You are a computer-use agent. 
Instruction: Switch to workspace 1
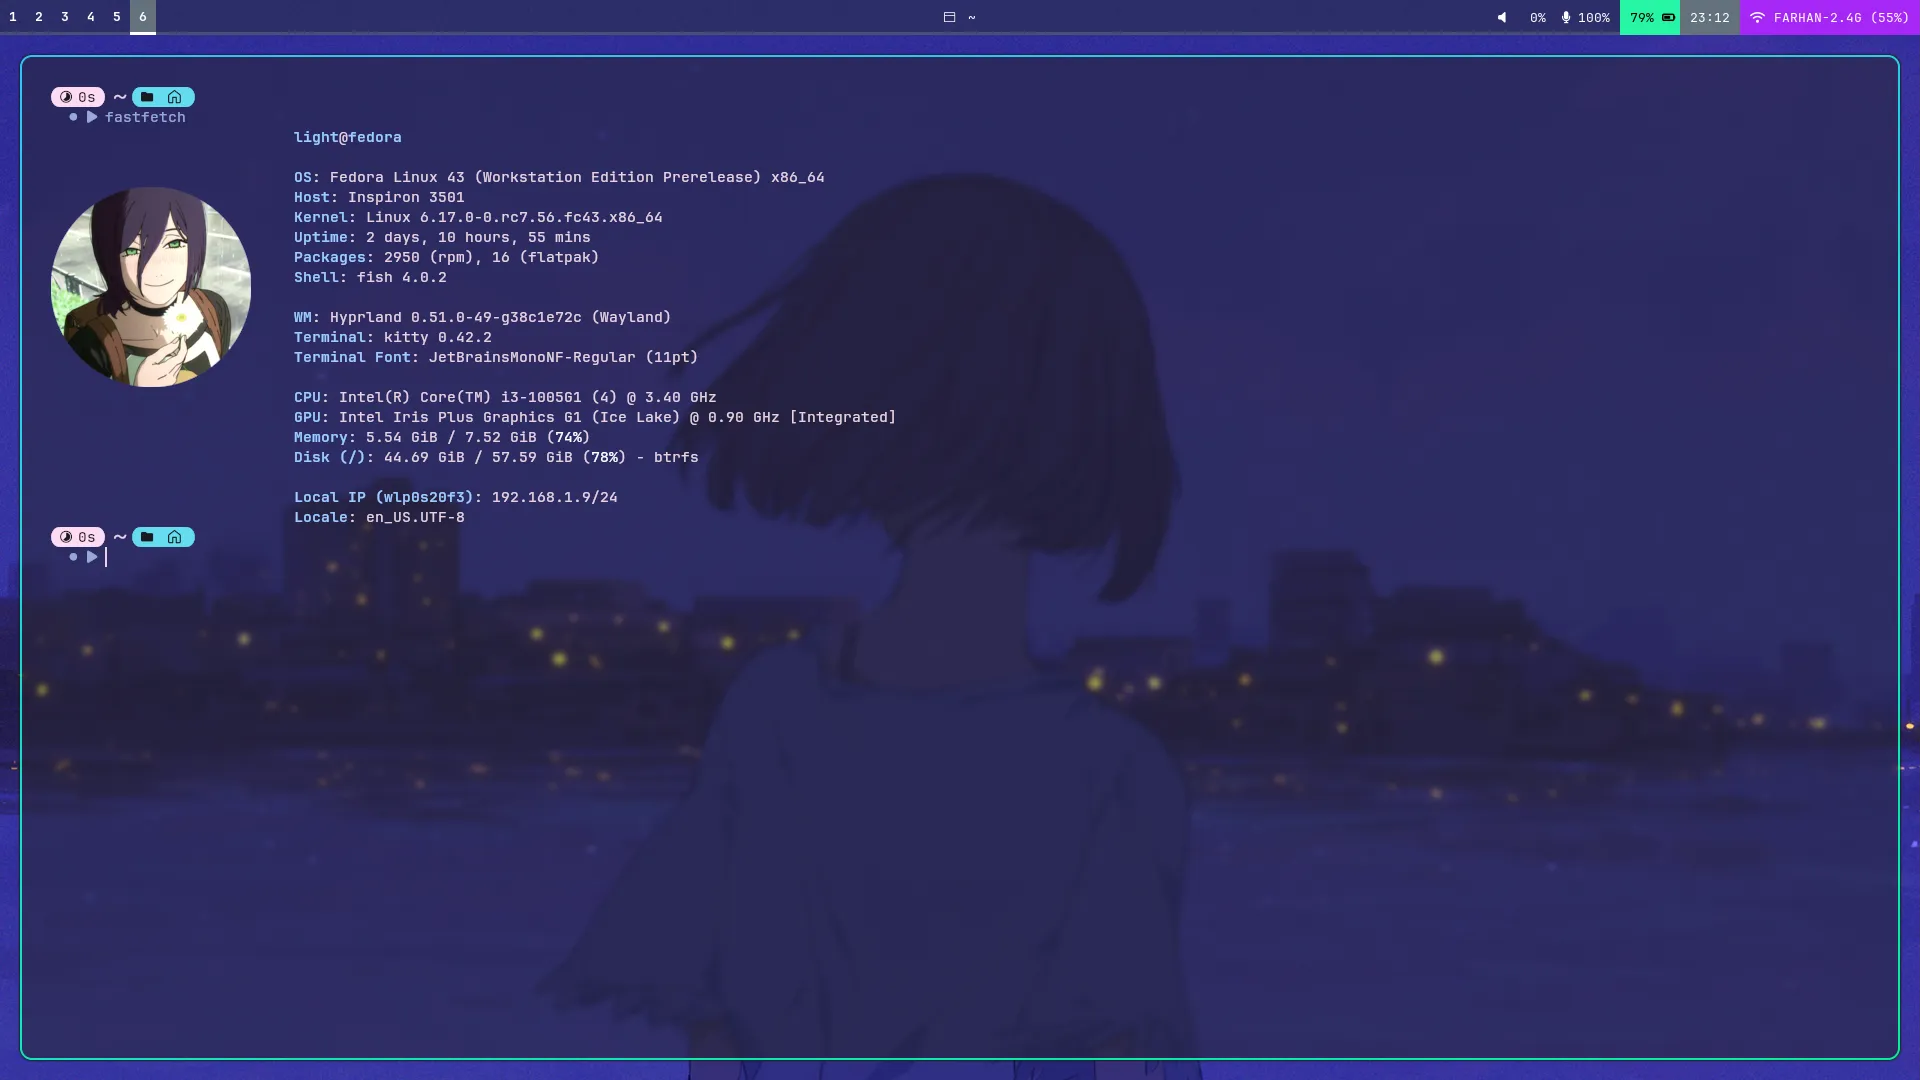(13, 17)
